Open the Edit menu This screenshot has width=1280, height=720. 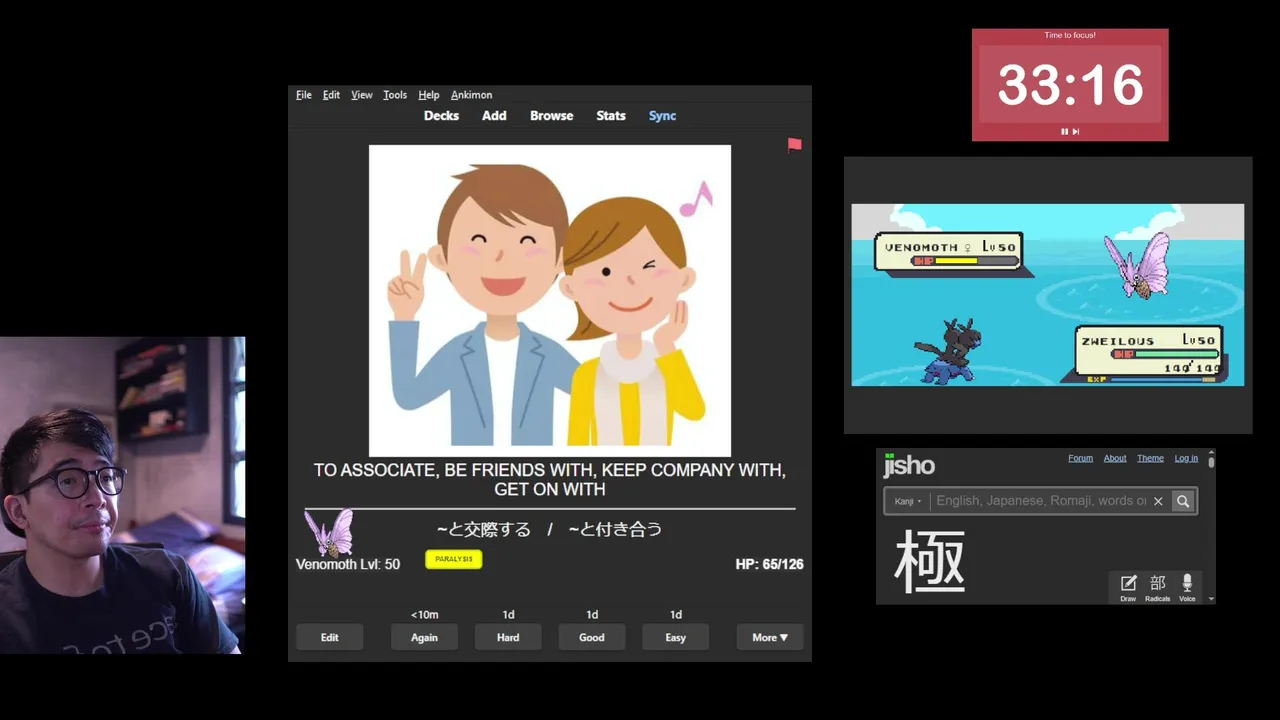331,95
